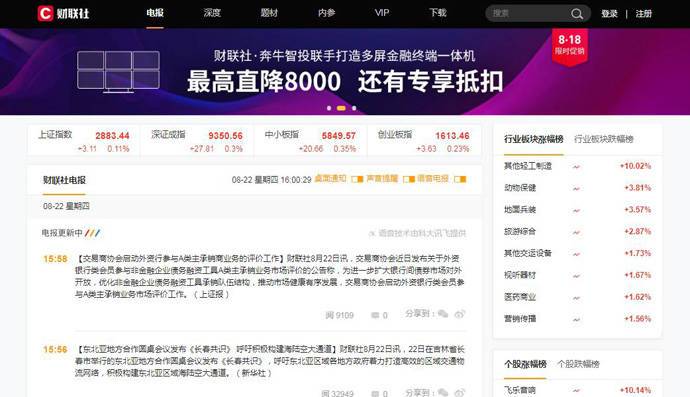Open the 深度 navigation tab
Image resolution: width=690 pixels, height=397 pixels.
pyautogui.click(x=212, y=13)
